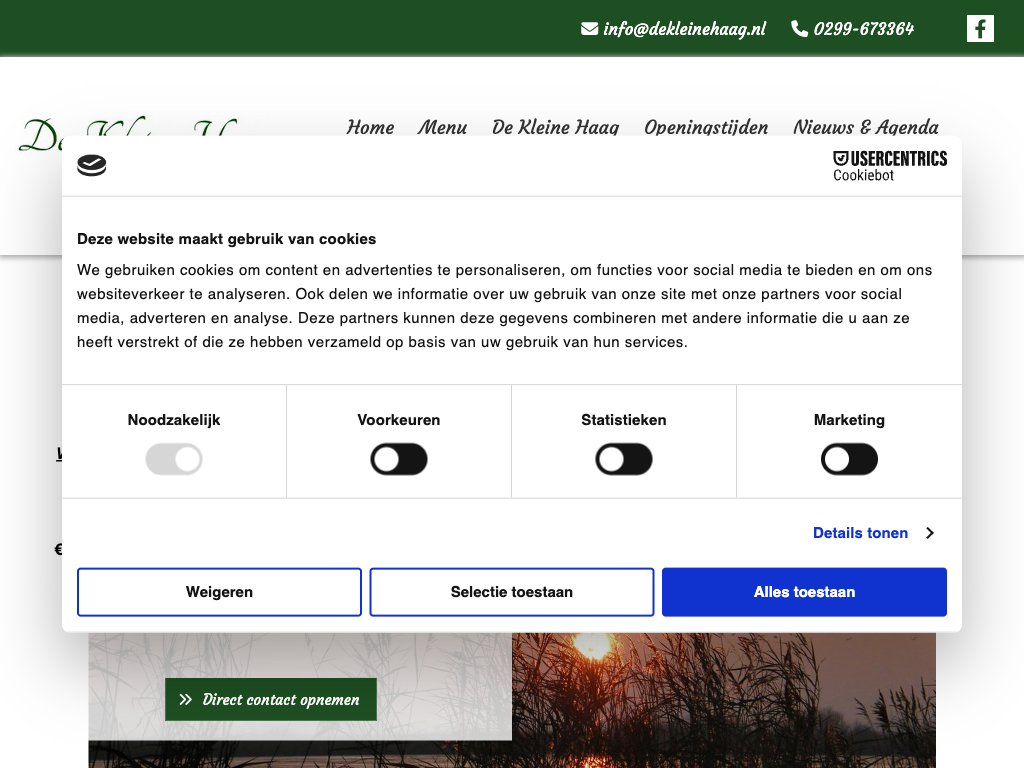This screenshot has height=768, width=1024.
Task: Expand Details tonen cookie details
Action: [x=860, y=533]
